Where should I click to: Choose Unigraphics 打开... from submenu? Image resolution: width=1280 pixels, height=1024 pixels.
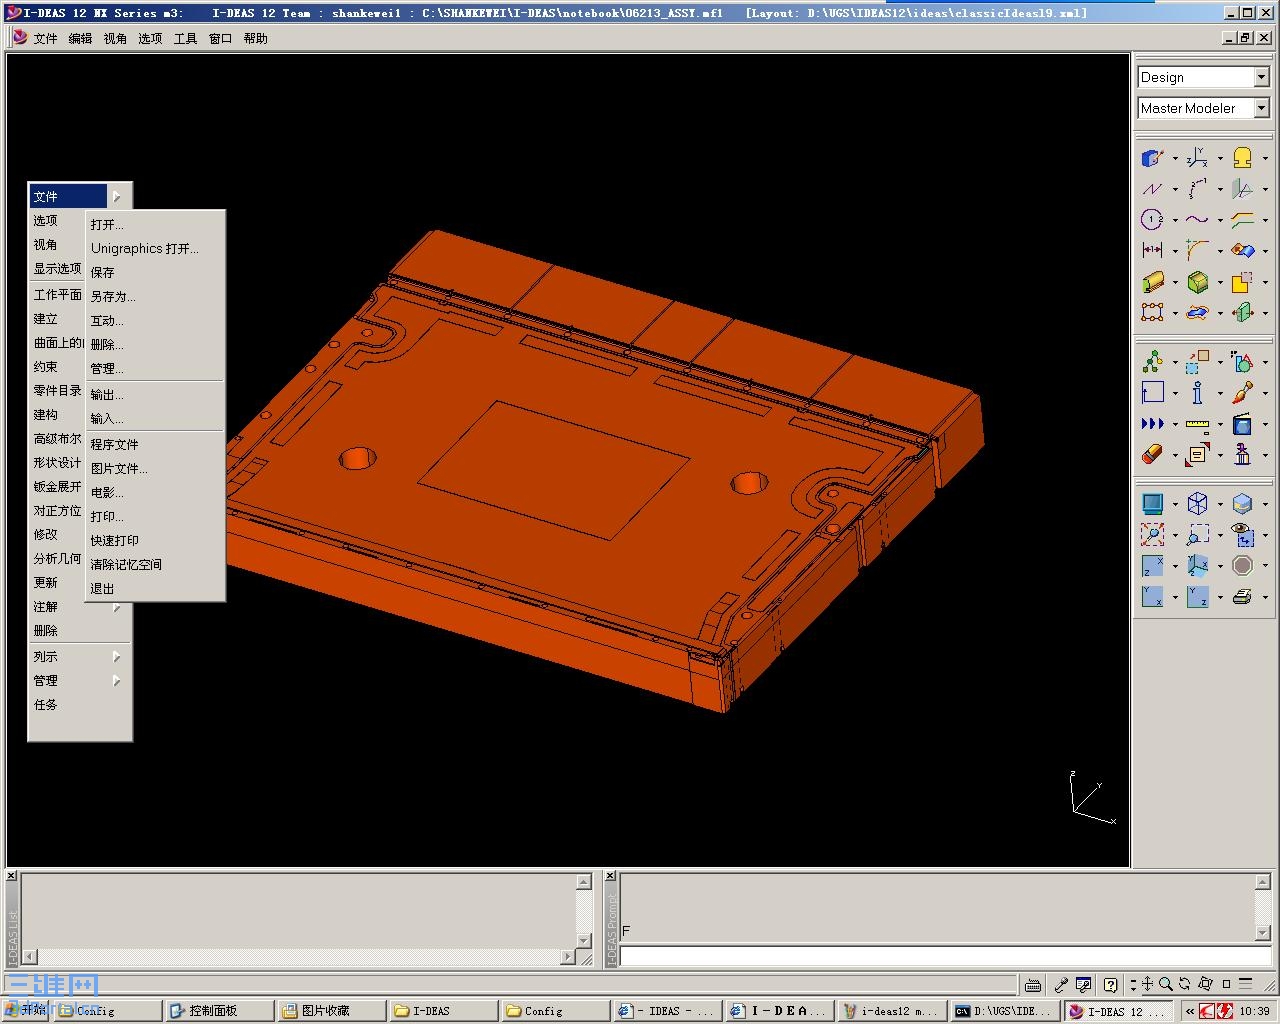(x=145, y=248)
